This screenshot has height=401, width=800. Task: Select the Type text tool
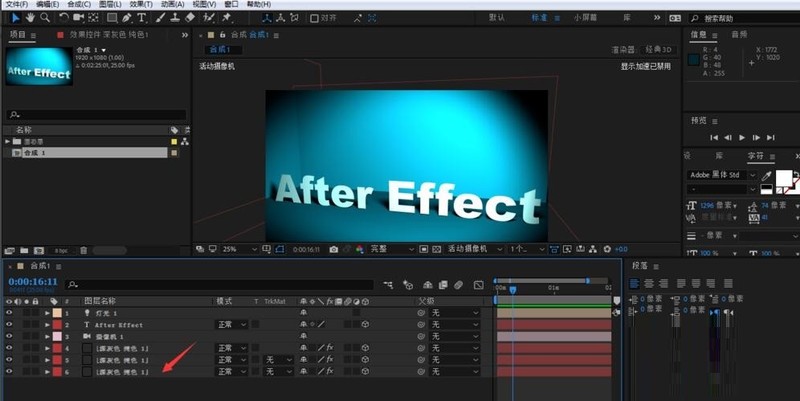[x=142, y=18]
